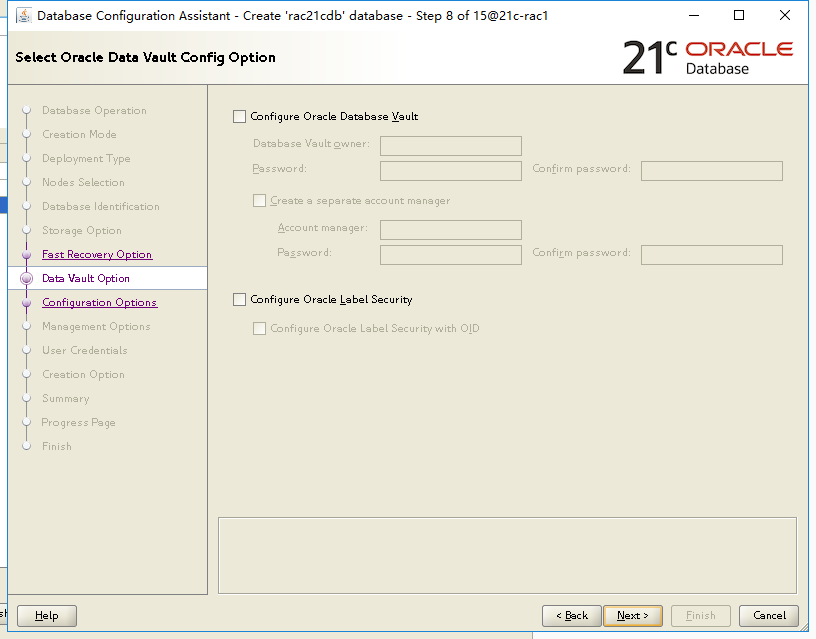This screenshot has height=639, width=816.
Task: Focus the Account manager name field
Action: click(451, 229)
